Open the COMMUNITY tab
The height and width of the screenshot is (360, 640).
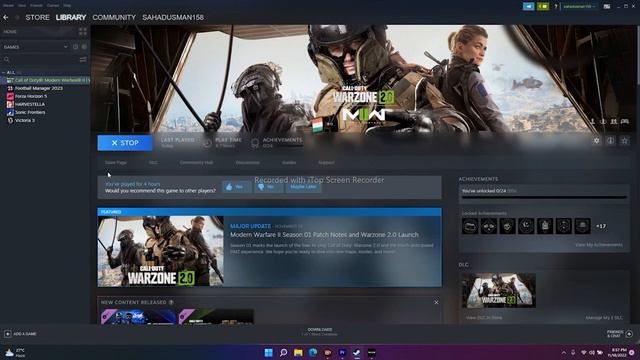pos(114,18)
